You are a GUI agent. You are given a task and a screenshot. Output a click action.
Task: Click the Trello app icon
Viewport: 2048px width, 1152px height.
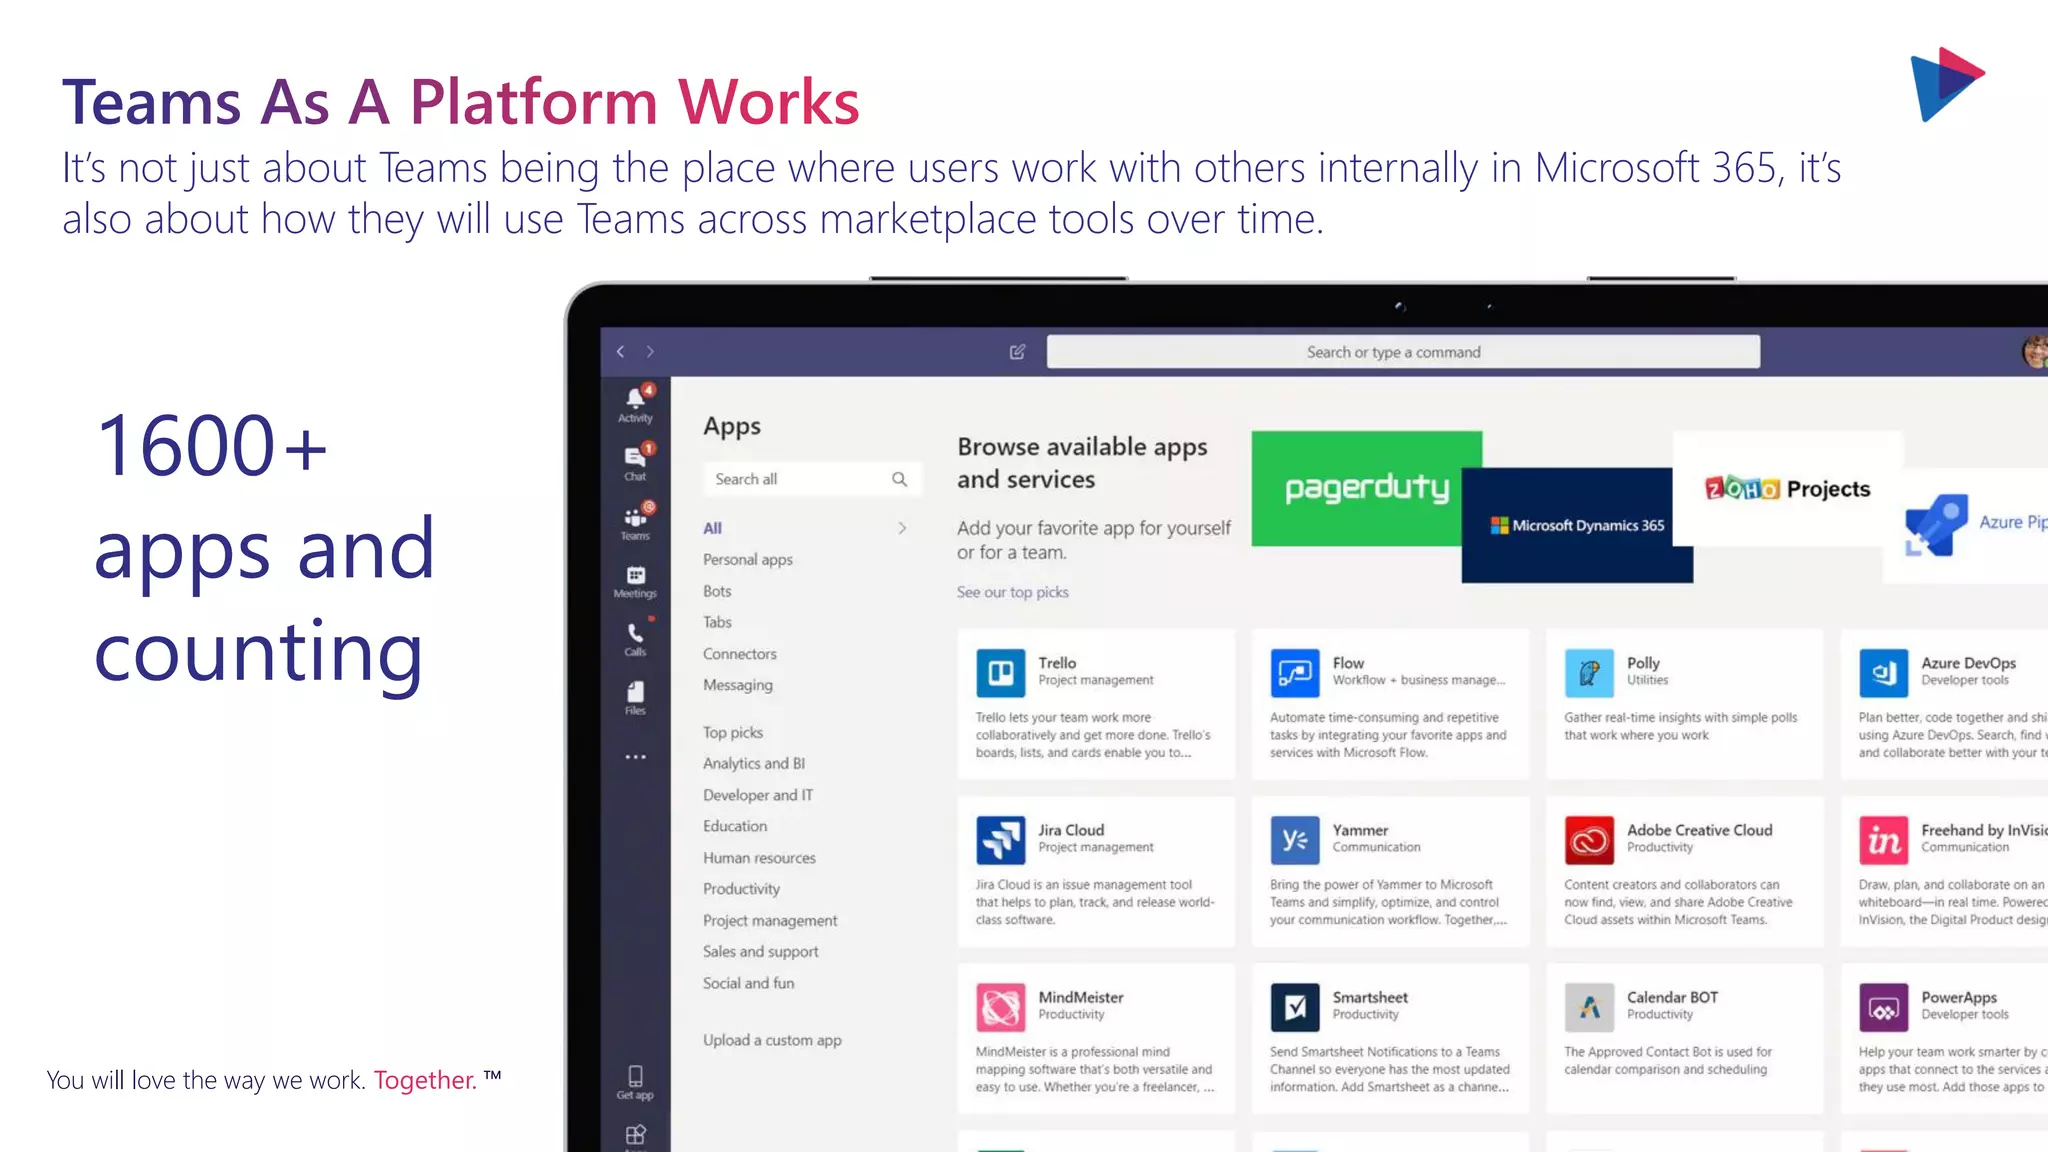tap(1000, 672)
